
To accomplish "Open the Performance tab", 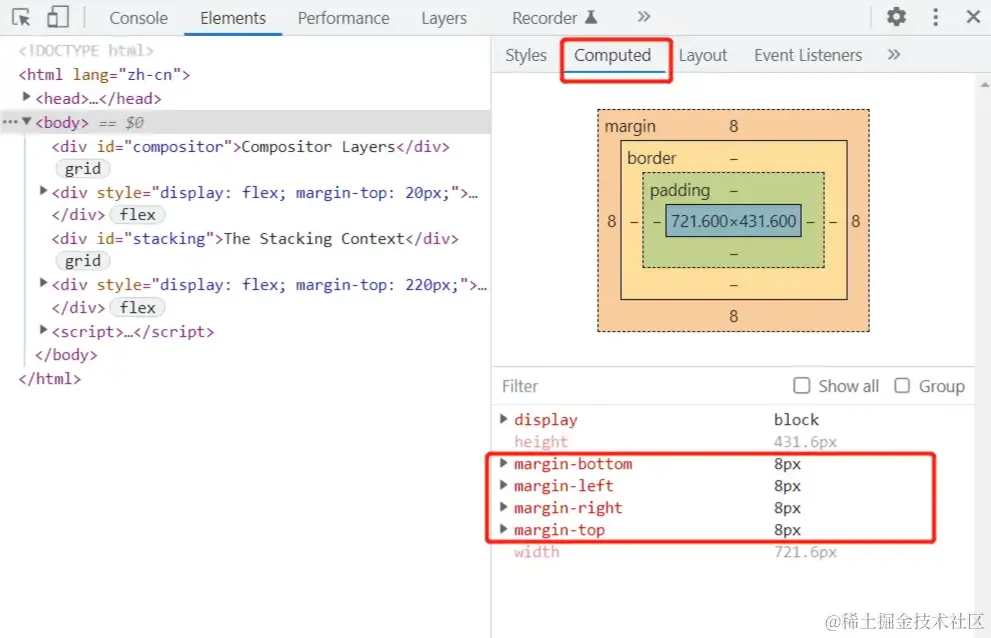I will pos(343,18).
